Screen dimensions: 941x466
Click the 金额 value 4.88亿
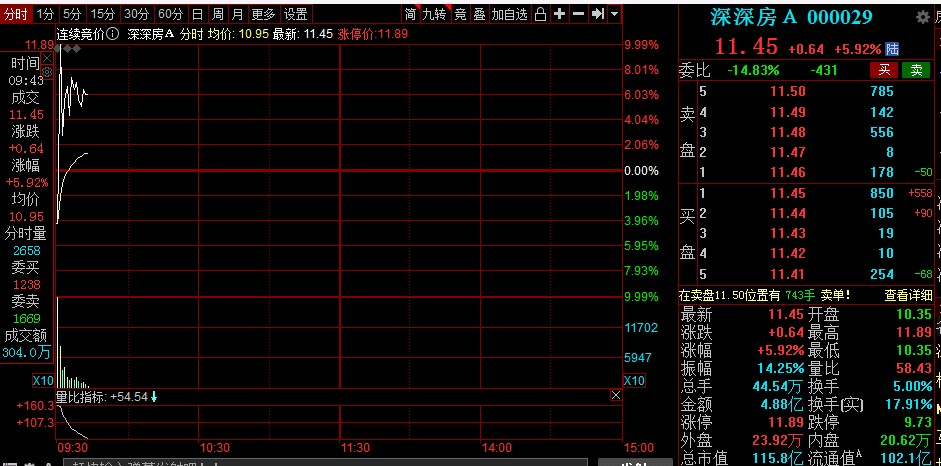[x=782, y=404]
